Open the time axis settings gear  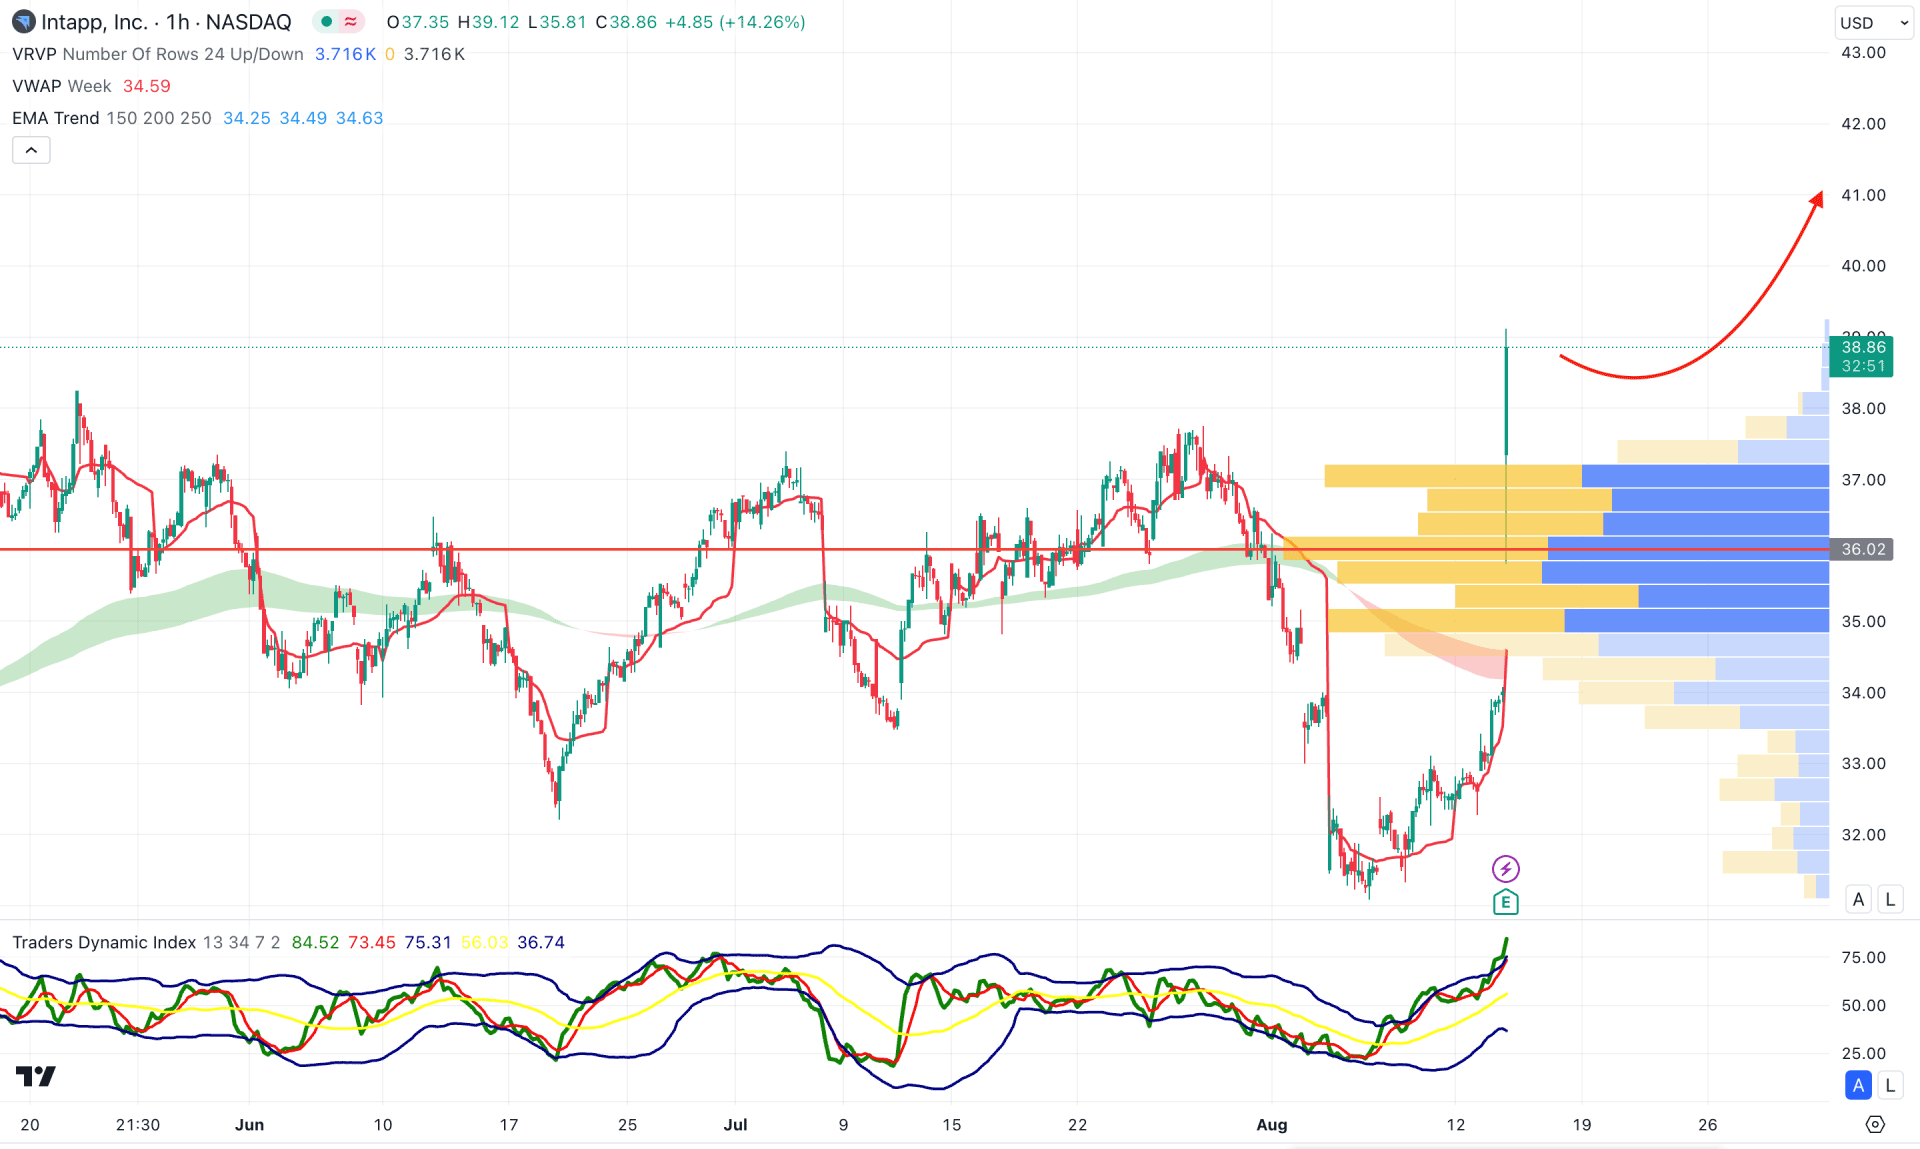(x=1875, y=1124)
